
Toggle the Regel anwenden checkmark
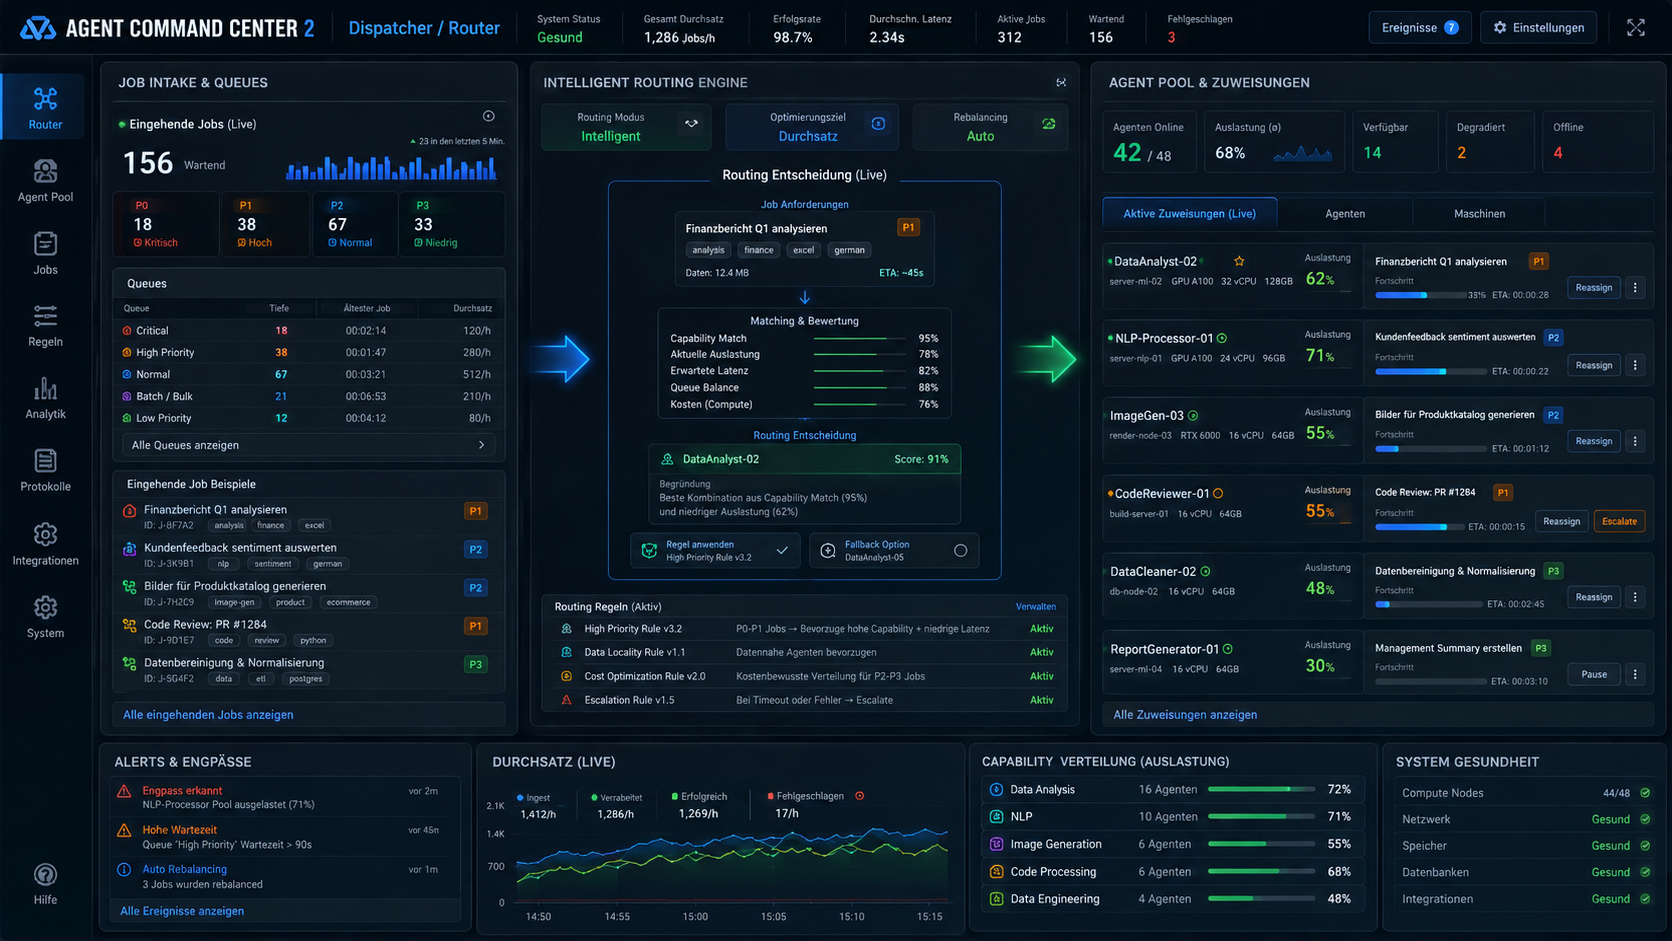[x=782, y=550]
